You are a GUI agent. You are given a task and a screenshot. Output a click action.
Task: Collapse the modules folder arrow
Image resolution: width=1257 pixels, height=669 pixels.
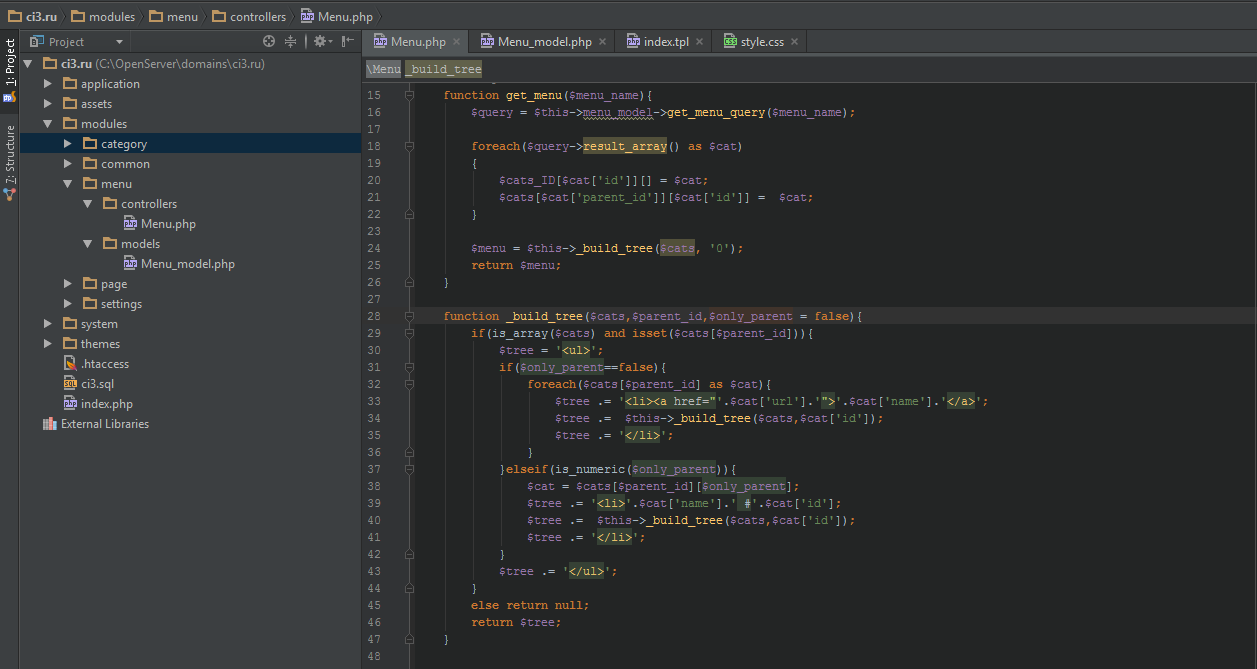tap(47, 124)
